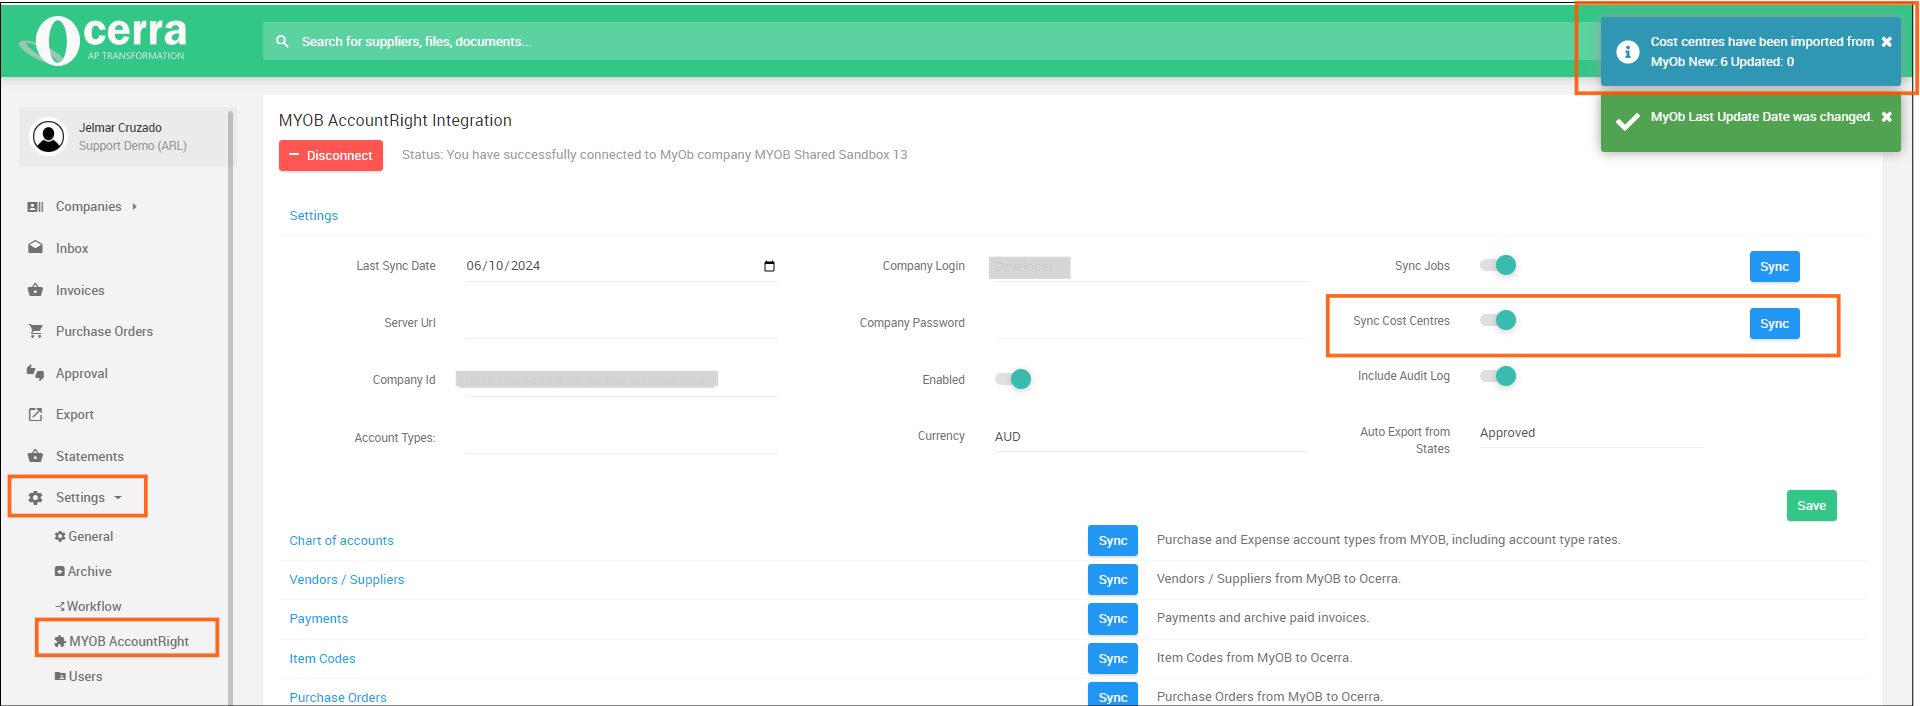
Task: Click the General cog icon
Action: pyautogui.click(x=60, y=537)
